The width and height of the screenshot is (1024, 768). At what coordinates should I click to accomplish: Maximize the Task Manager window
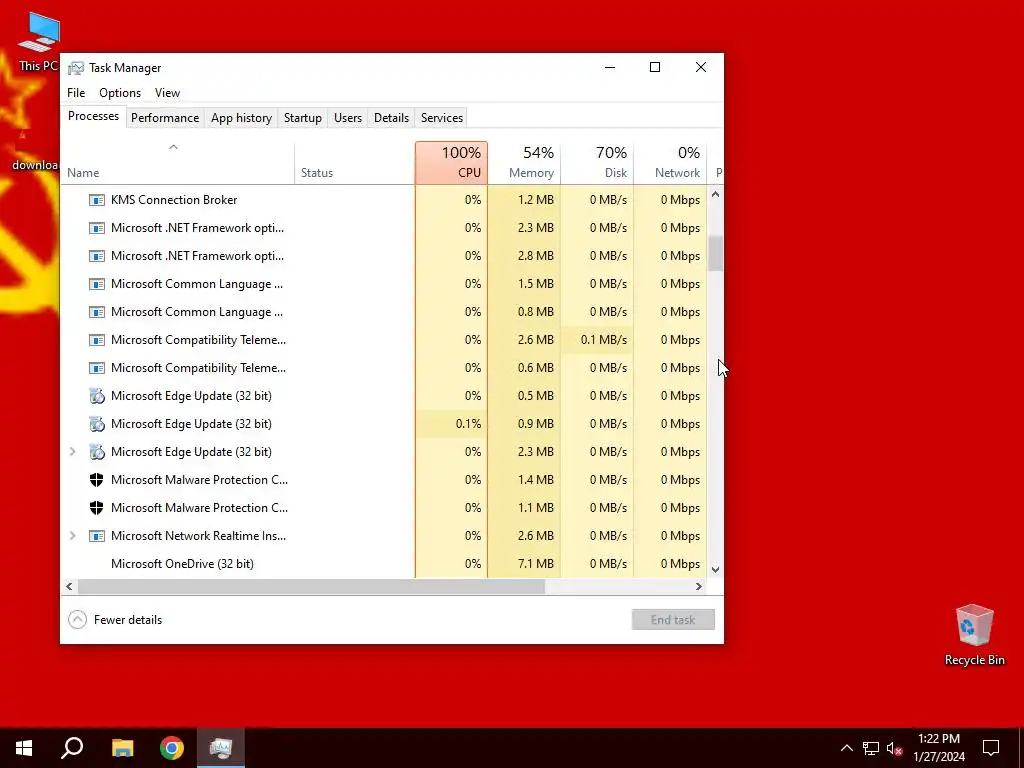pos(655,67)
